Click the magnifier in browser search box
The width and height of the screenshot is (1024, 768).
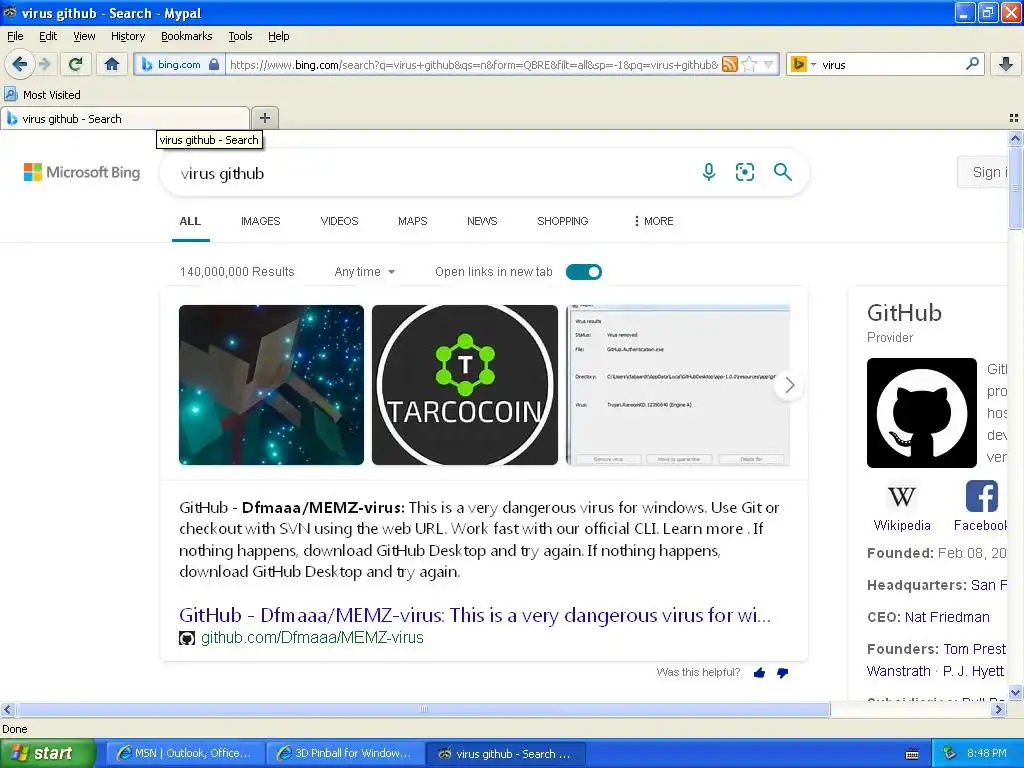pyautogui.click(x=972, y=64)
